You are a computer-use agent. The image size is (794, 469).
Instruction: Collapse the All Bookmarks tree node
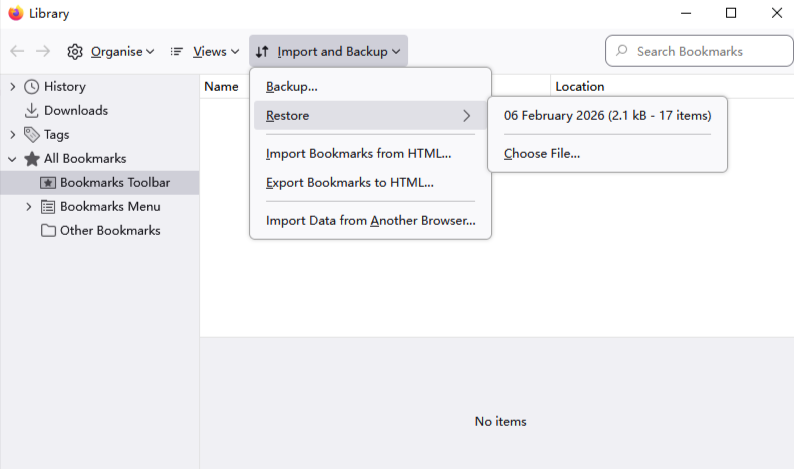pyautogui.click(x=12, y=159)
